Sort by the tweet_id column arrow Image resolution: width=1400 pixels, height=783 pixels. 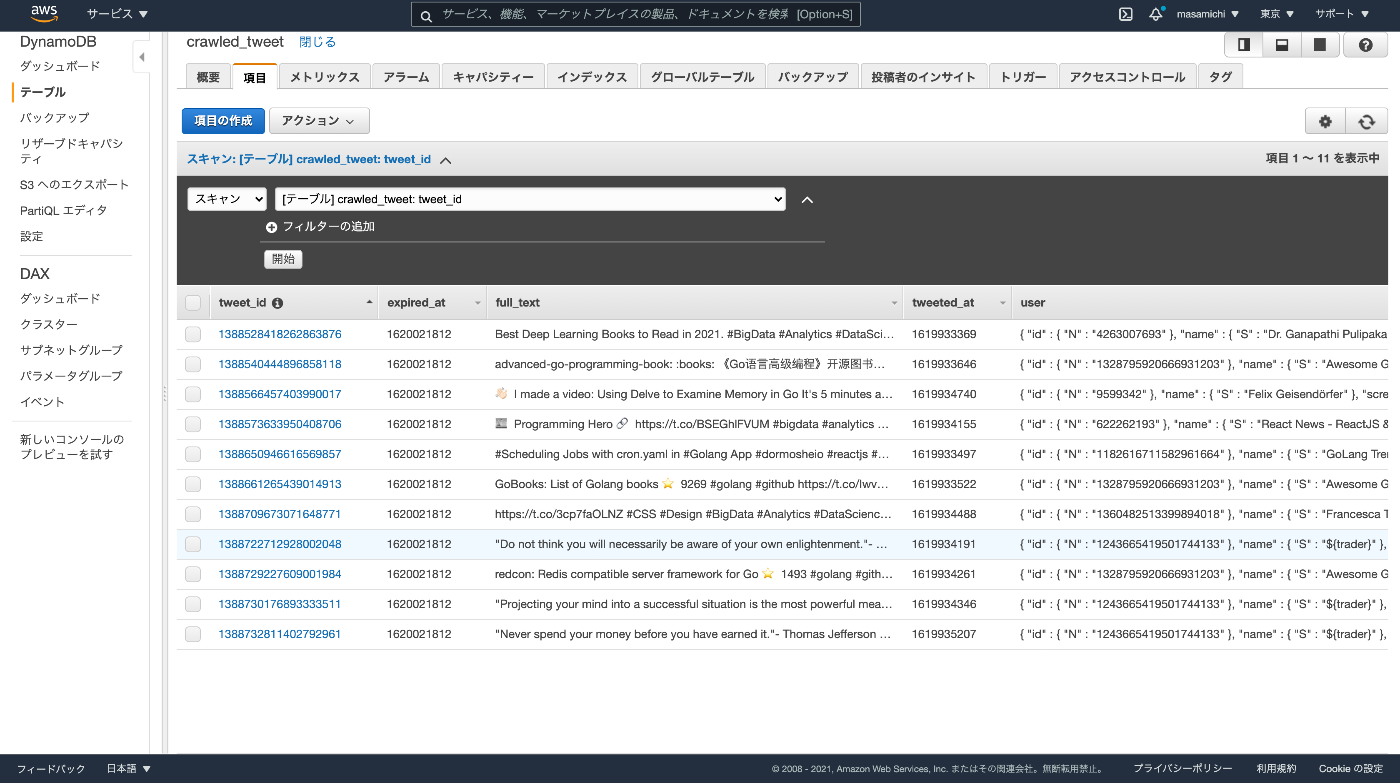pyautogui.click(x=369, y=302)
